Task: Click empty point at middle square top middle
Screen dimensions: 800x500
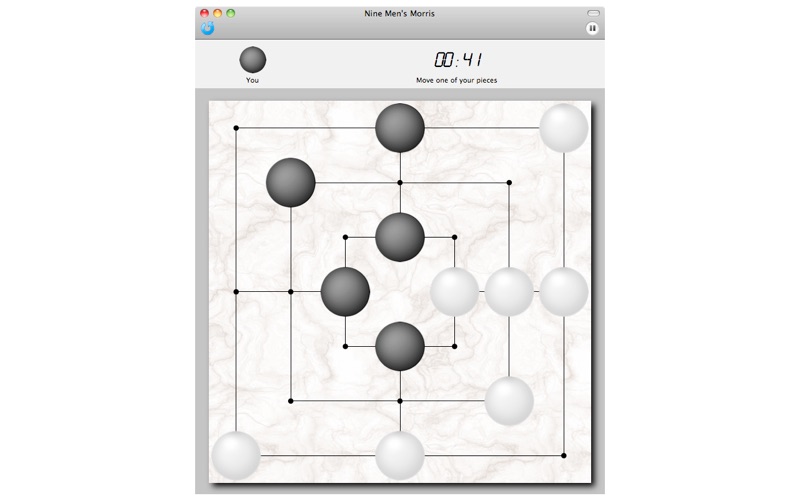Action: tap(400, 183)
